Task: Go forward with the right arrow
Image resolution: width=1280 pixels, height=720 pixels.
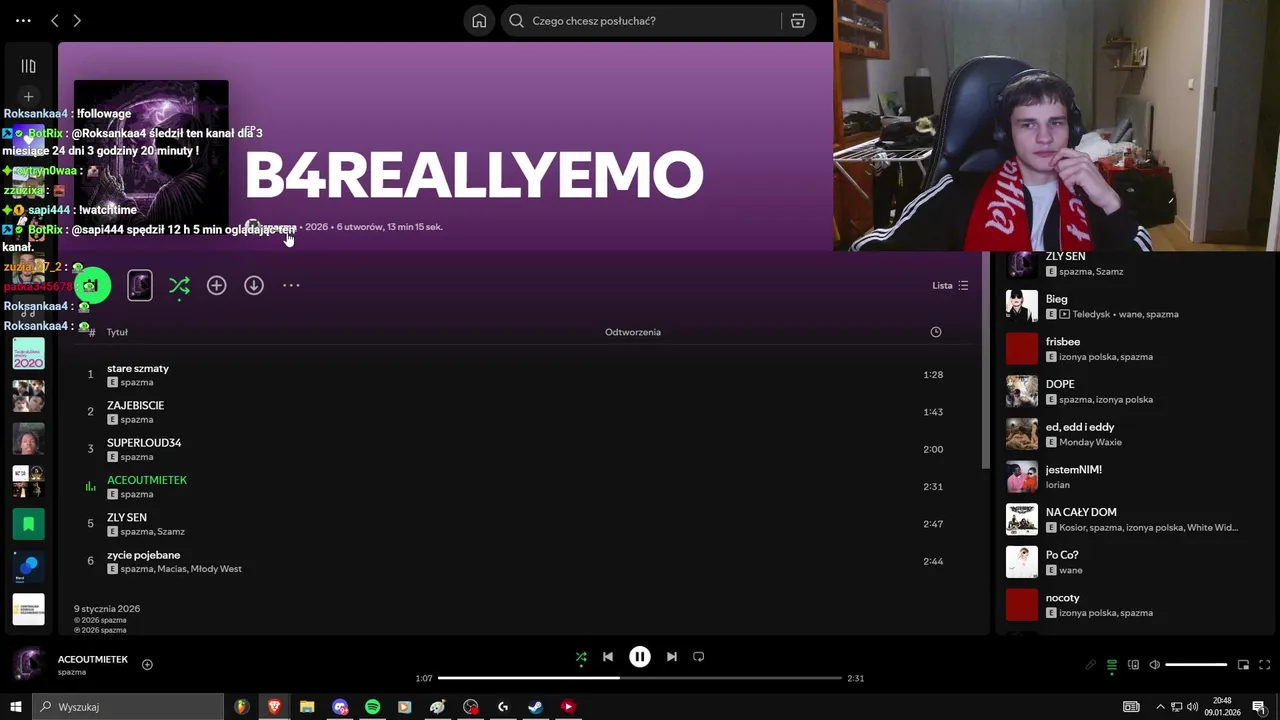Action: tap(77, 20)
